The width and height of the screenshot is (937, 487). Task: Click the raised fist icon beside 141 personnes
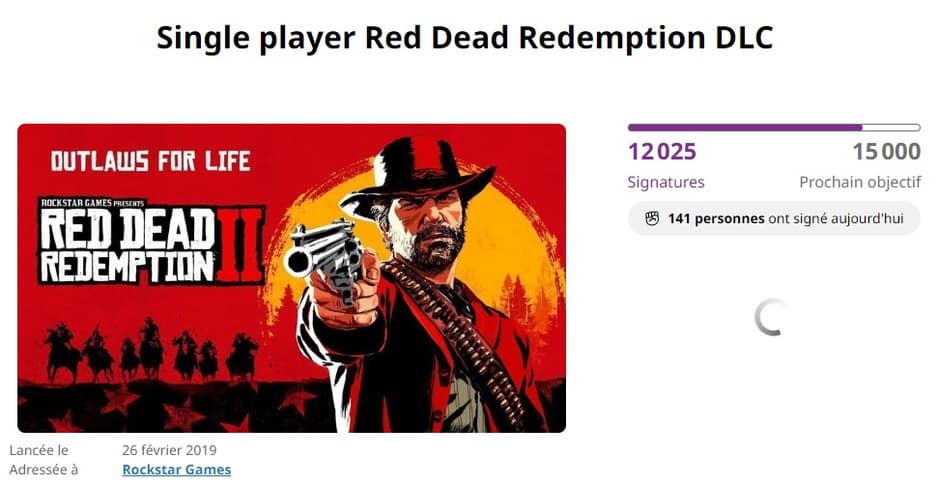pos(652,219)
